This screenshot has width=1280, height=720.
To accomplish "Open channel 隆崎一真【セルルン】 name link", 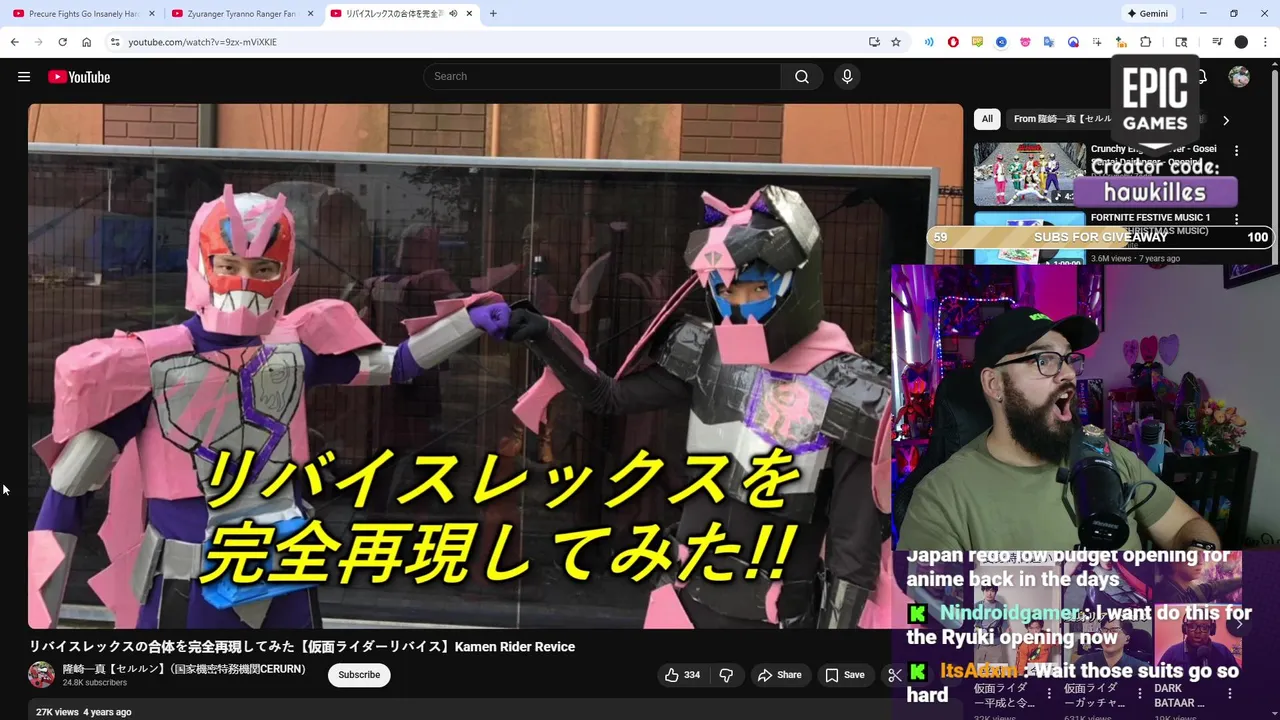I will coord(184,669).
